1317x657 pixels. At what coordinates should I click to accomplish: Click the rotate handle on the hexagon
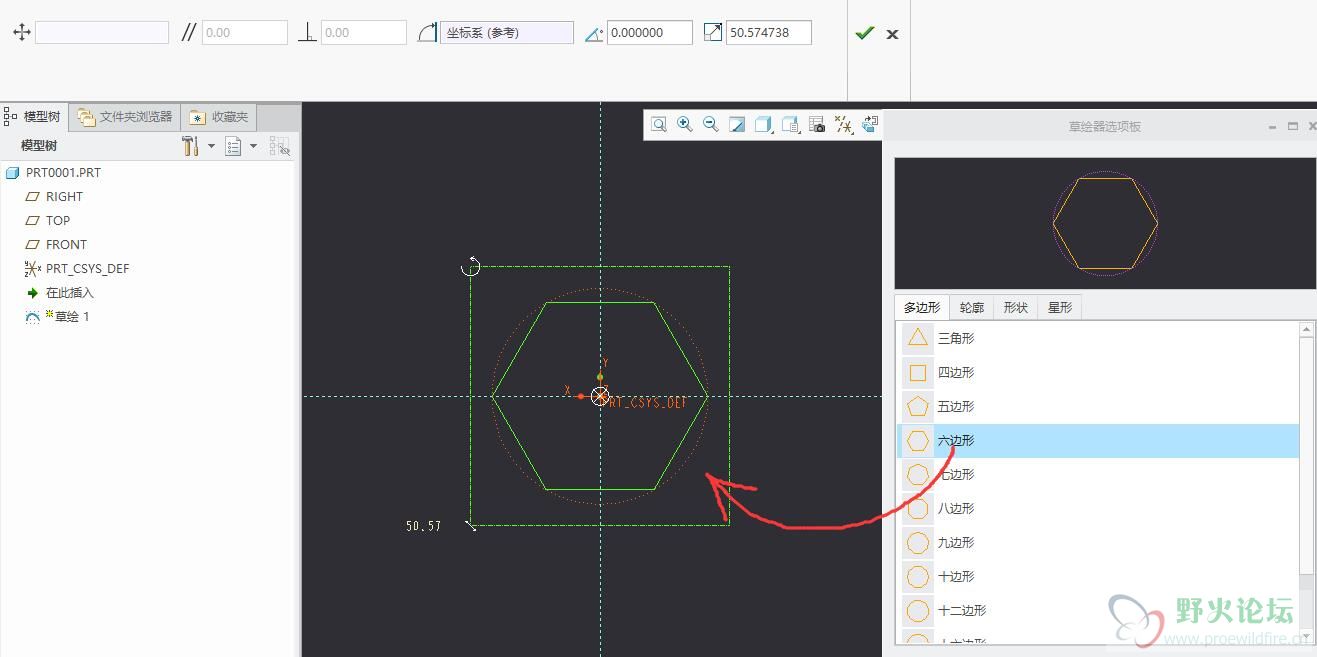[471, 266]
